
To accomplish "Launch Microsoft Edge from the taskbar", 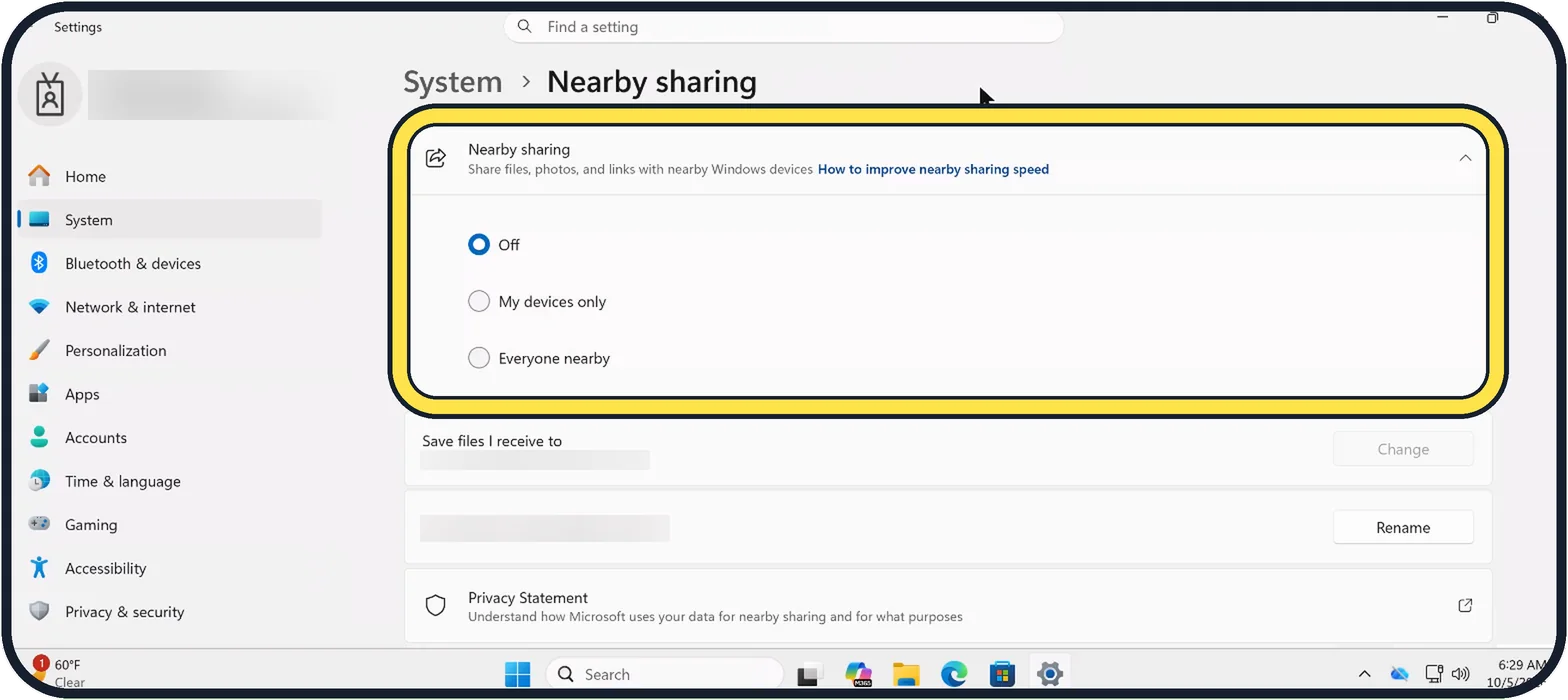I will click(954, 675).
